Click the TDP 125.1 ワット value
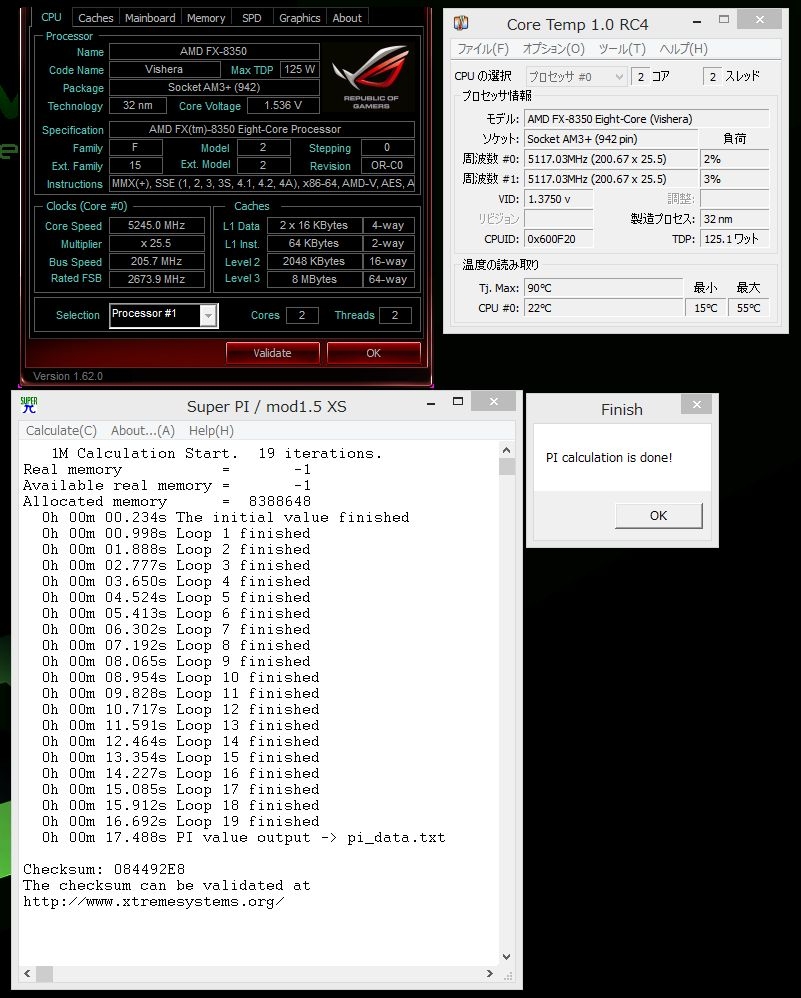Image resolution: width=801 pixels, height=998 pixels. 735,239
